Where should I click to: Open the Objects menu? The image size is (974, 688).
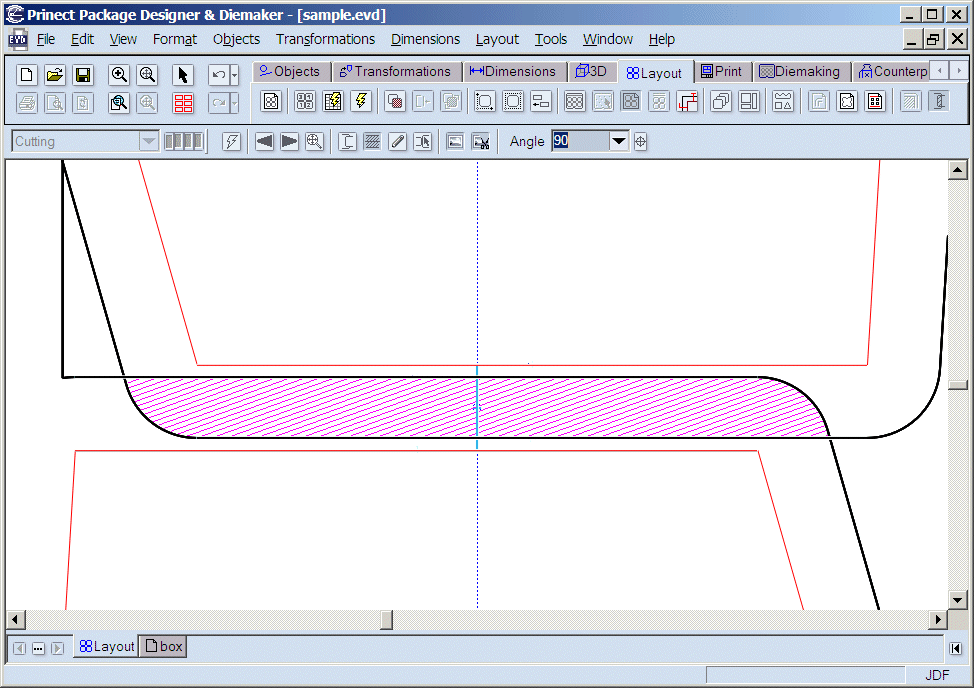pos(236,39)
